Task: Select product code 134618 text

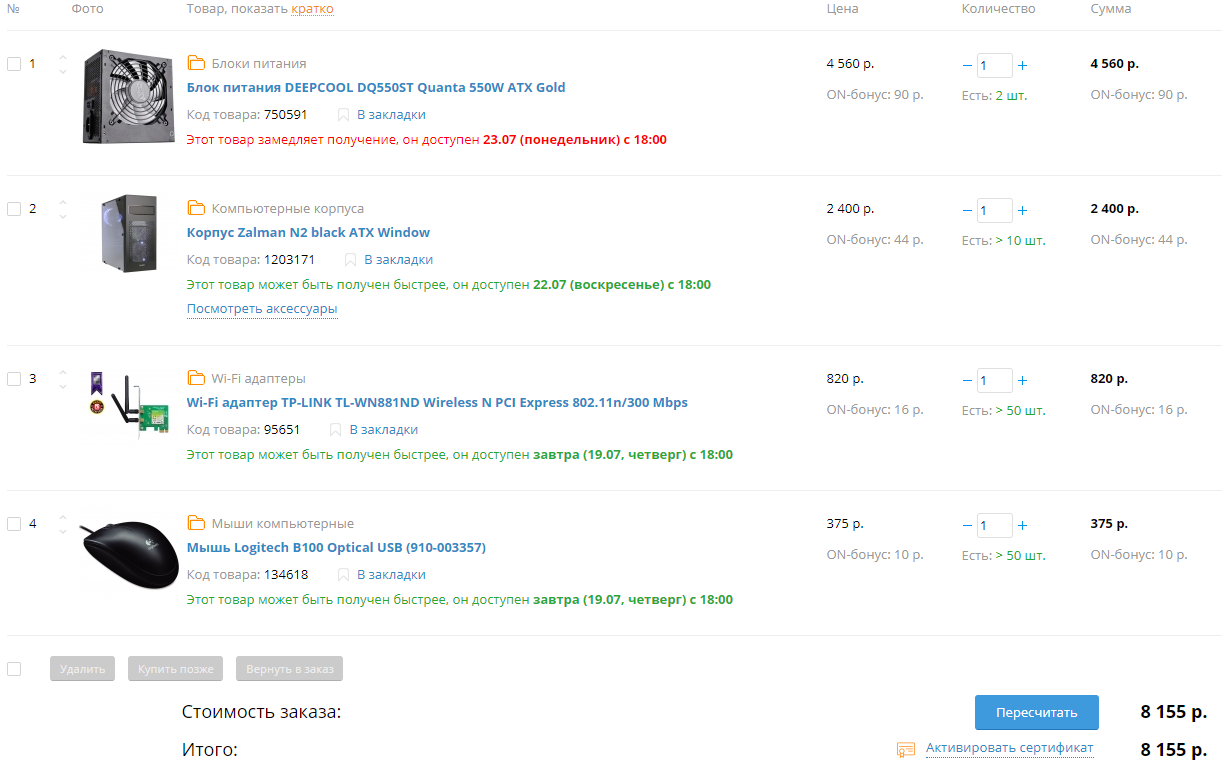Action: [x=286, y=574]
